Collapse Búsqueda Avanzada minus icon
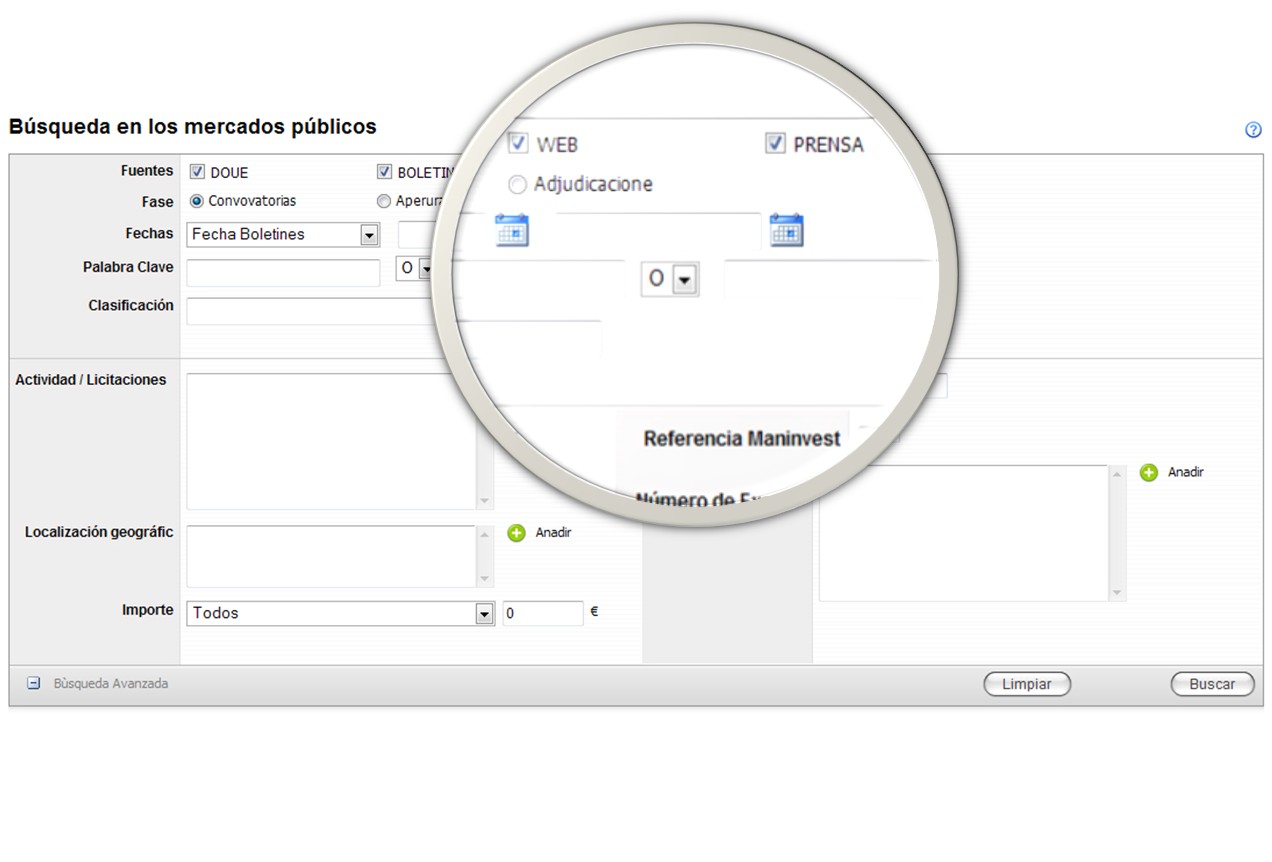The image size is (1272, 862). click(33, 684)
